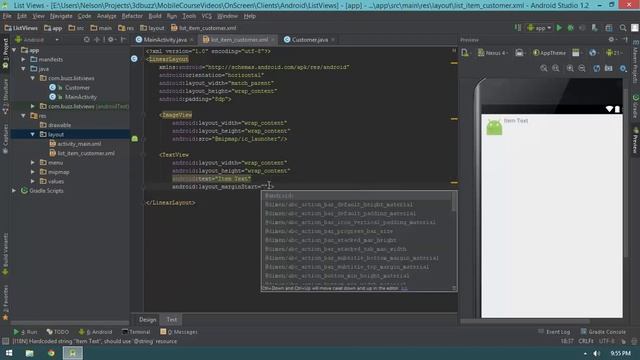The image size is (640, 360).
Task: Open AppTheme selector dropdown
Action: tap(549, 53)
